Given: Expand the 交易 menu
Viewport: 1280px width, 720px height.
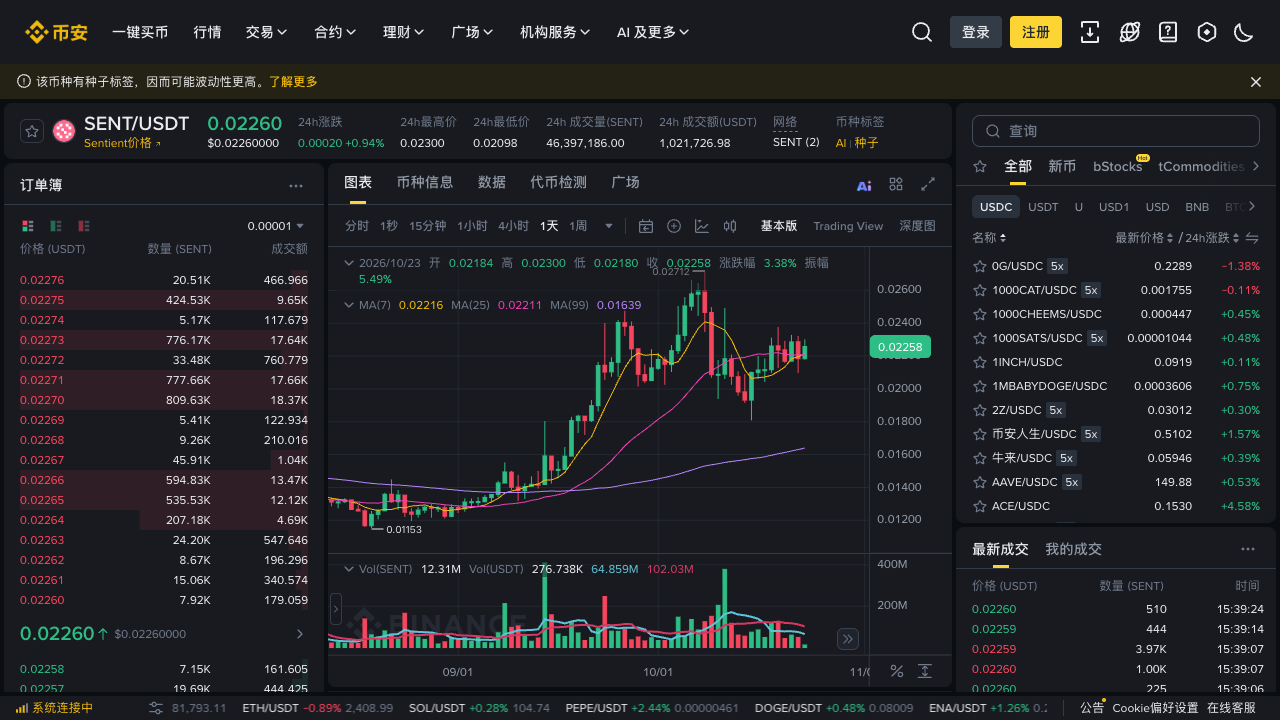Looking at the screenshot, I should click(x=267, y=32).
